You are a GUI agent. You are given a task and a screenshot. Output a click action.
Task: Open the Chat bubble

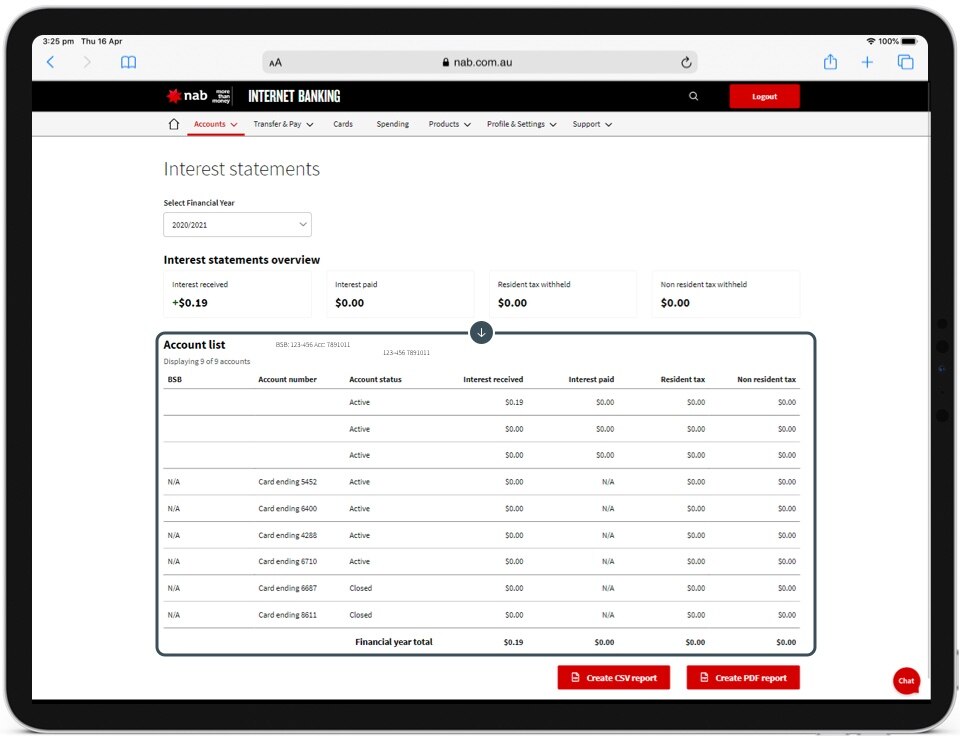906,680
